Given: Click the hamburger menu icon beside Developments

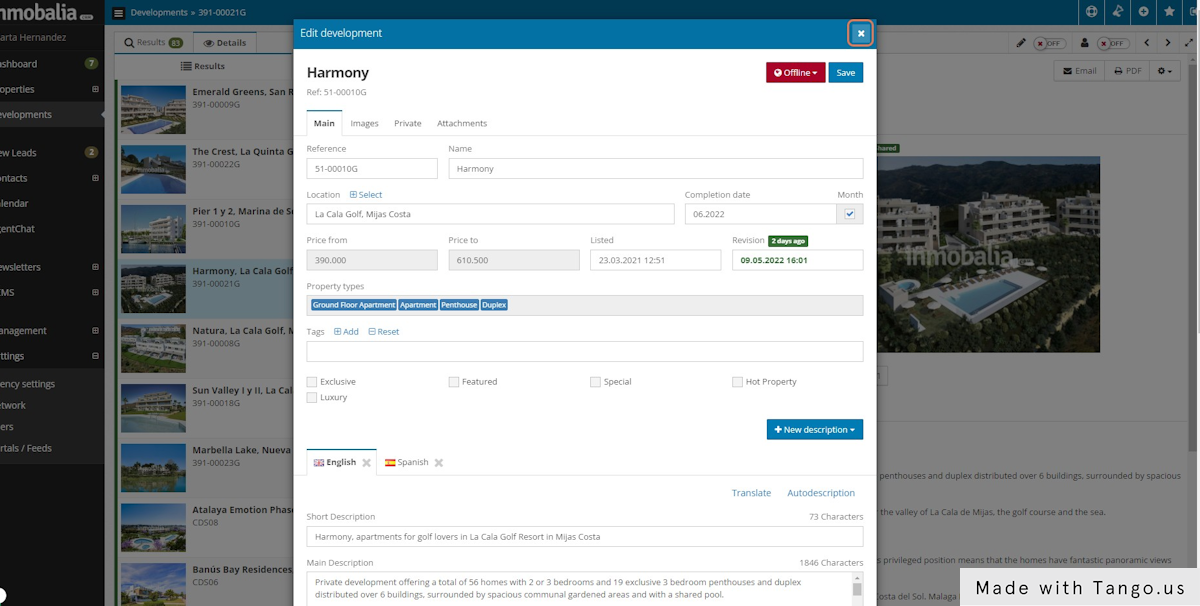Looking at the screenshot, I should click(x=119, y=13).
